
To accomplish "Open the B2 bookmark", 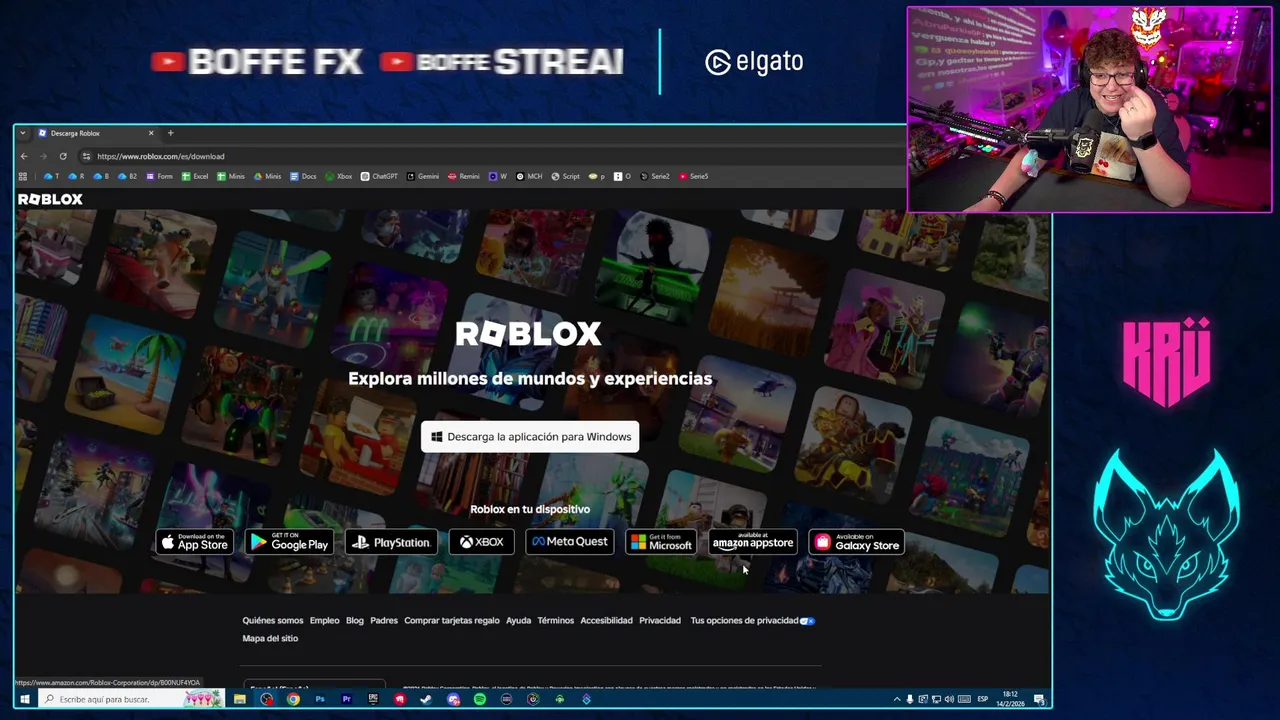I will point(127,176).
